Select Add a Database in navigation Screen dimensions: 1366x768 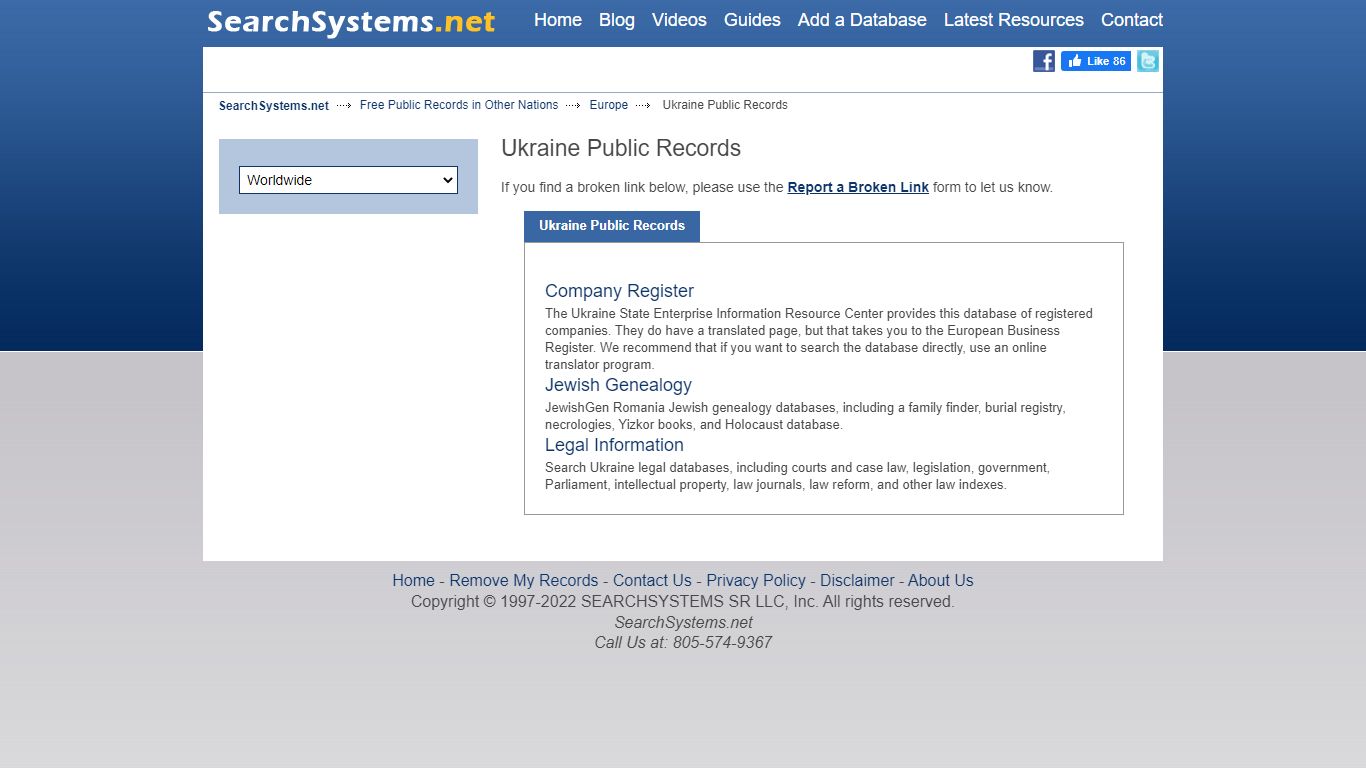[x=862, y=20]
